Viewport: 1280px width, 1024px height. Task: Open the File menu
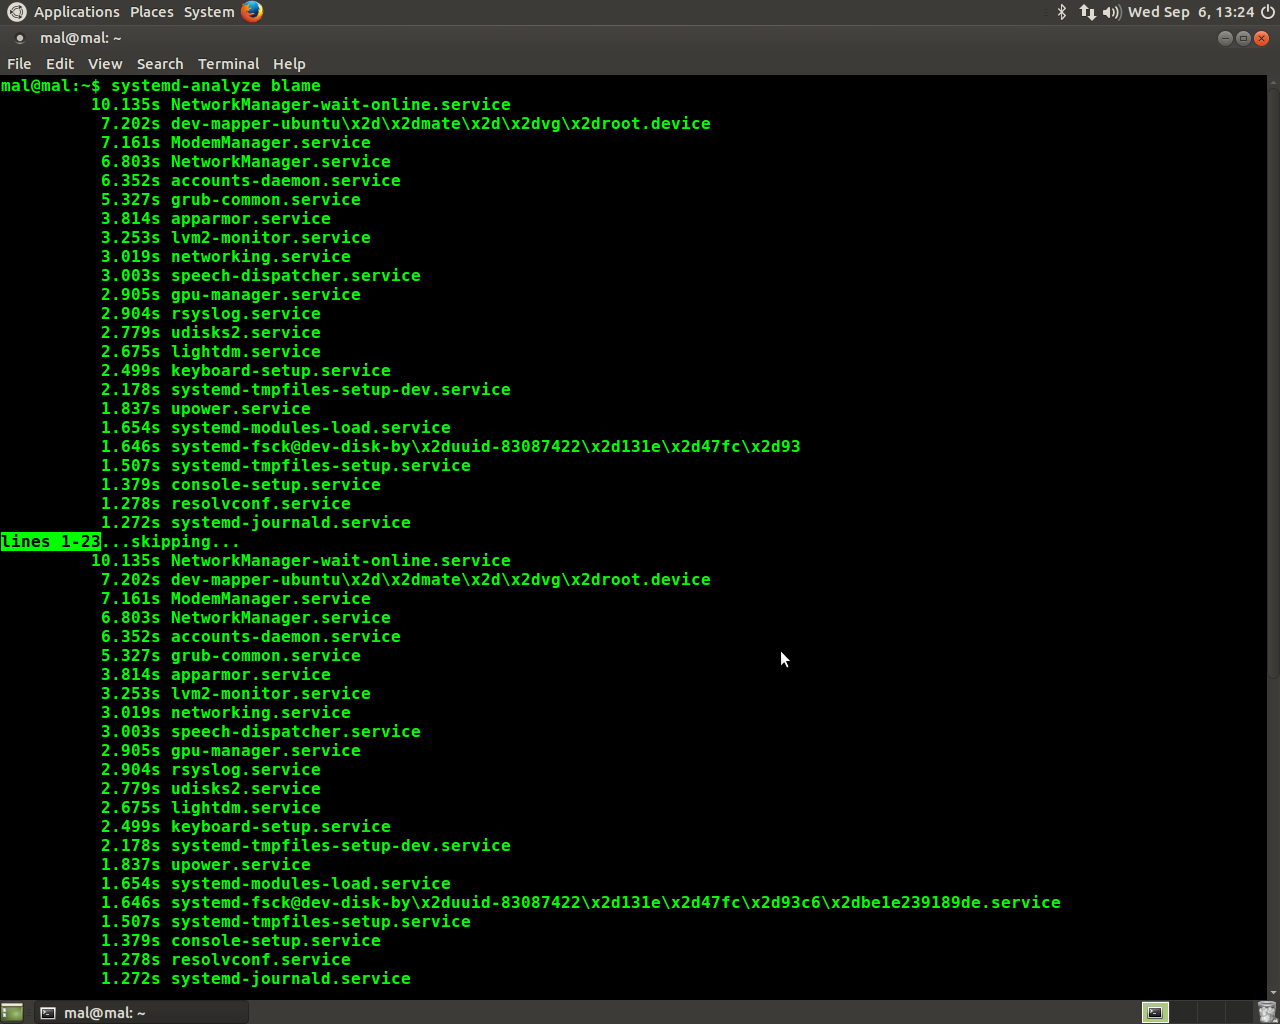[x=19, y=63]
